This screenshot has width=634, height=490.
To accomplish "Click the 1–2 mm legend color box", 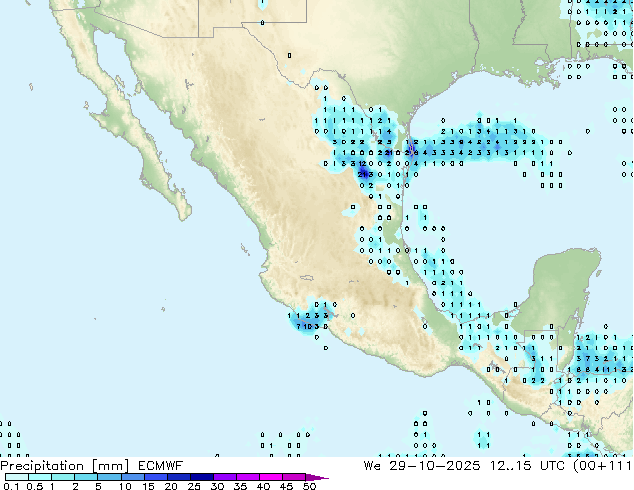I will click(63, 477).
